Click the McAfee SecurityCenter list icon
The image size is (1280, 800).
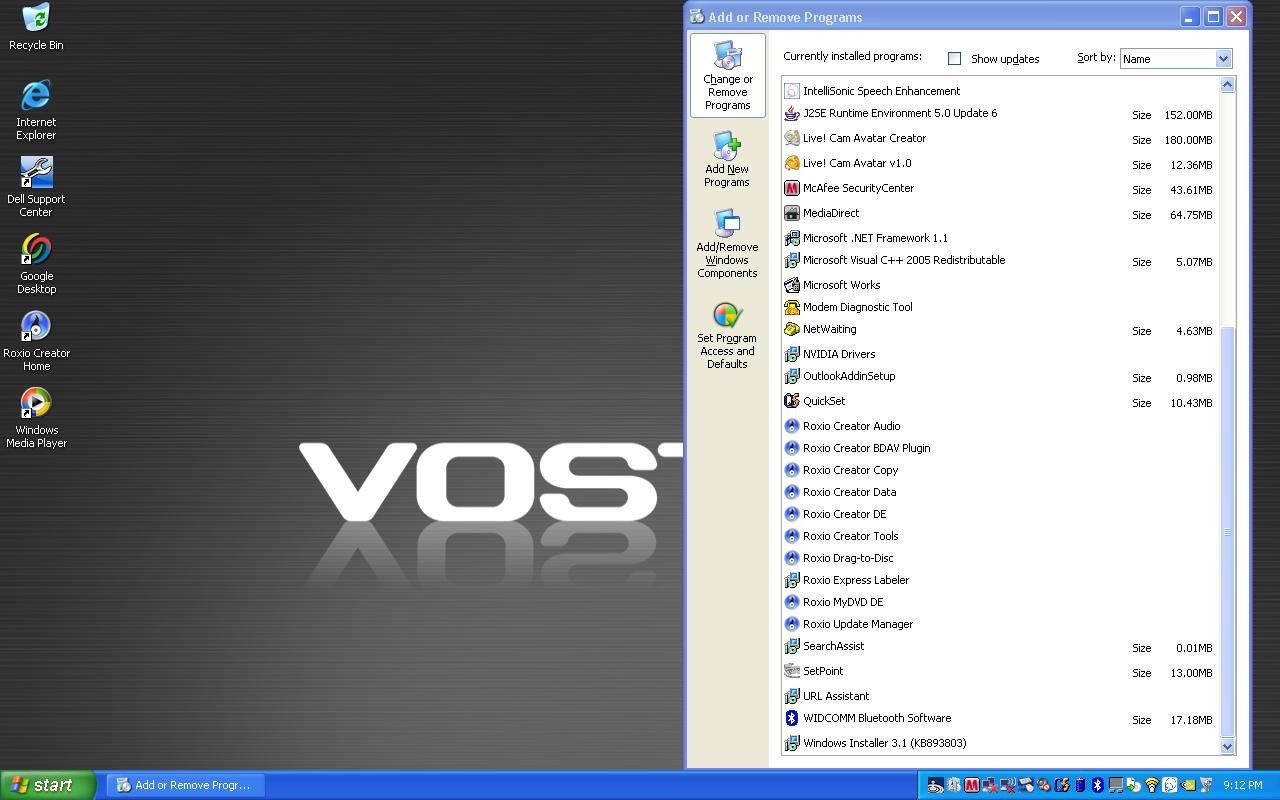click(792, 189)
